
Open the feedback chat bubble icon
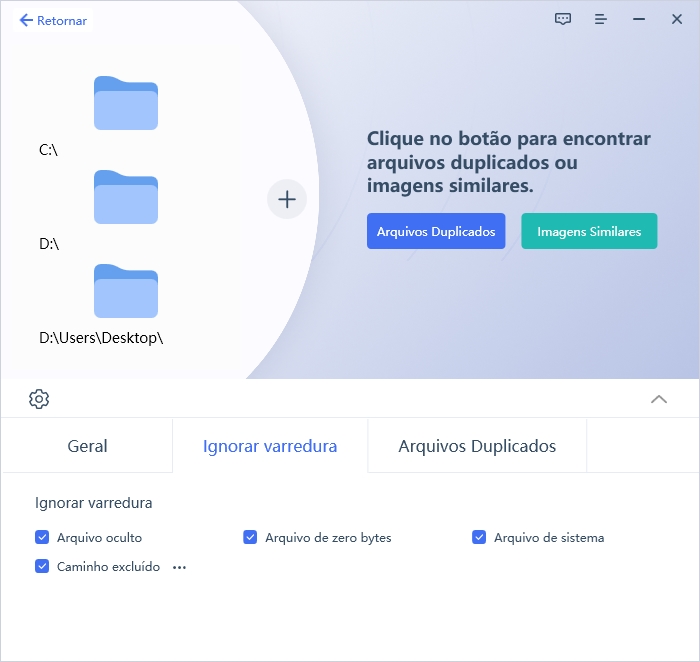click(x=562, y=19)
